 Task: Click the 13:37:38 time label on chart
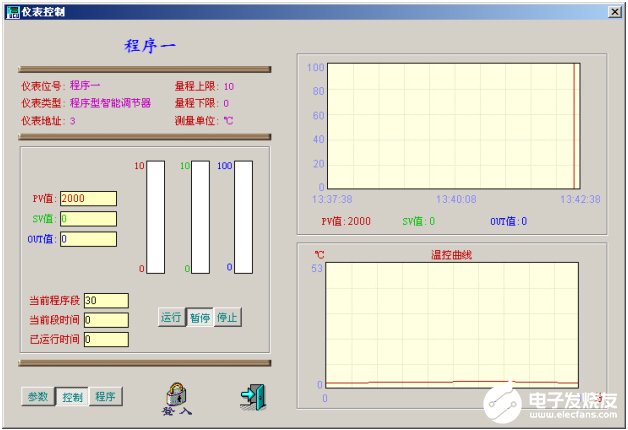click(332, 199)
